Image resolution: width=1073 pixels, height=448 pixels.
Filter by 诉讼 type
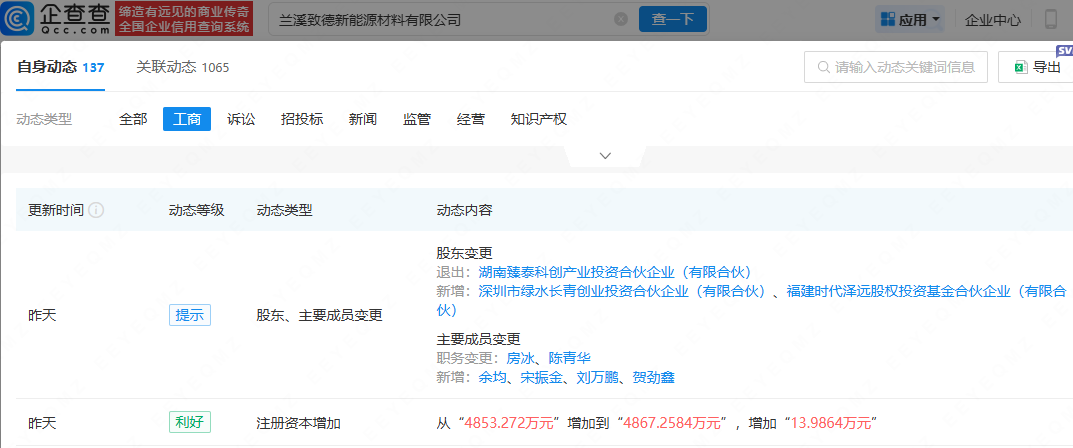coord(241,119)
